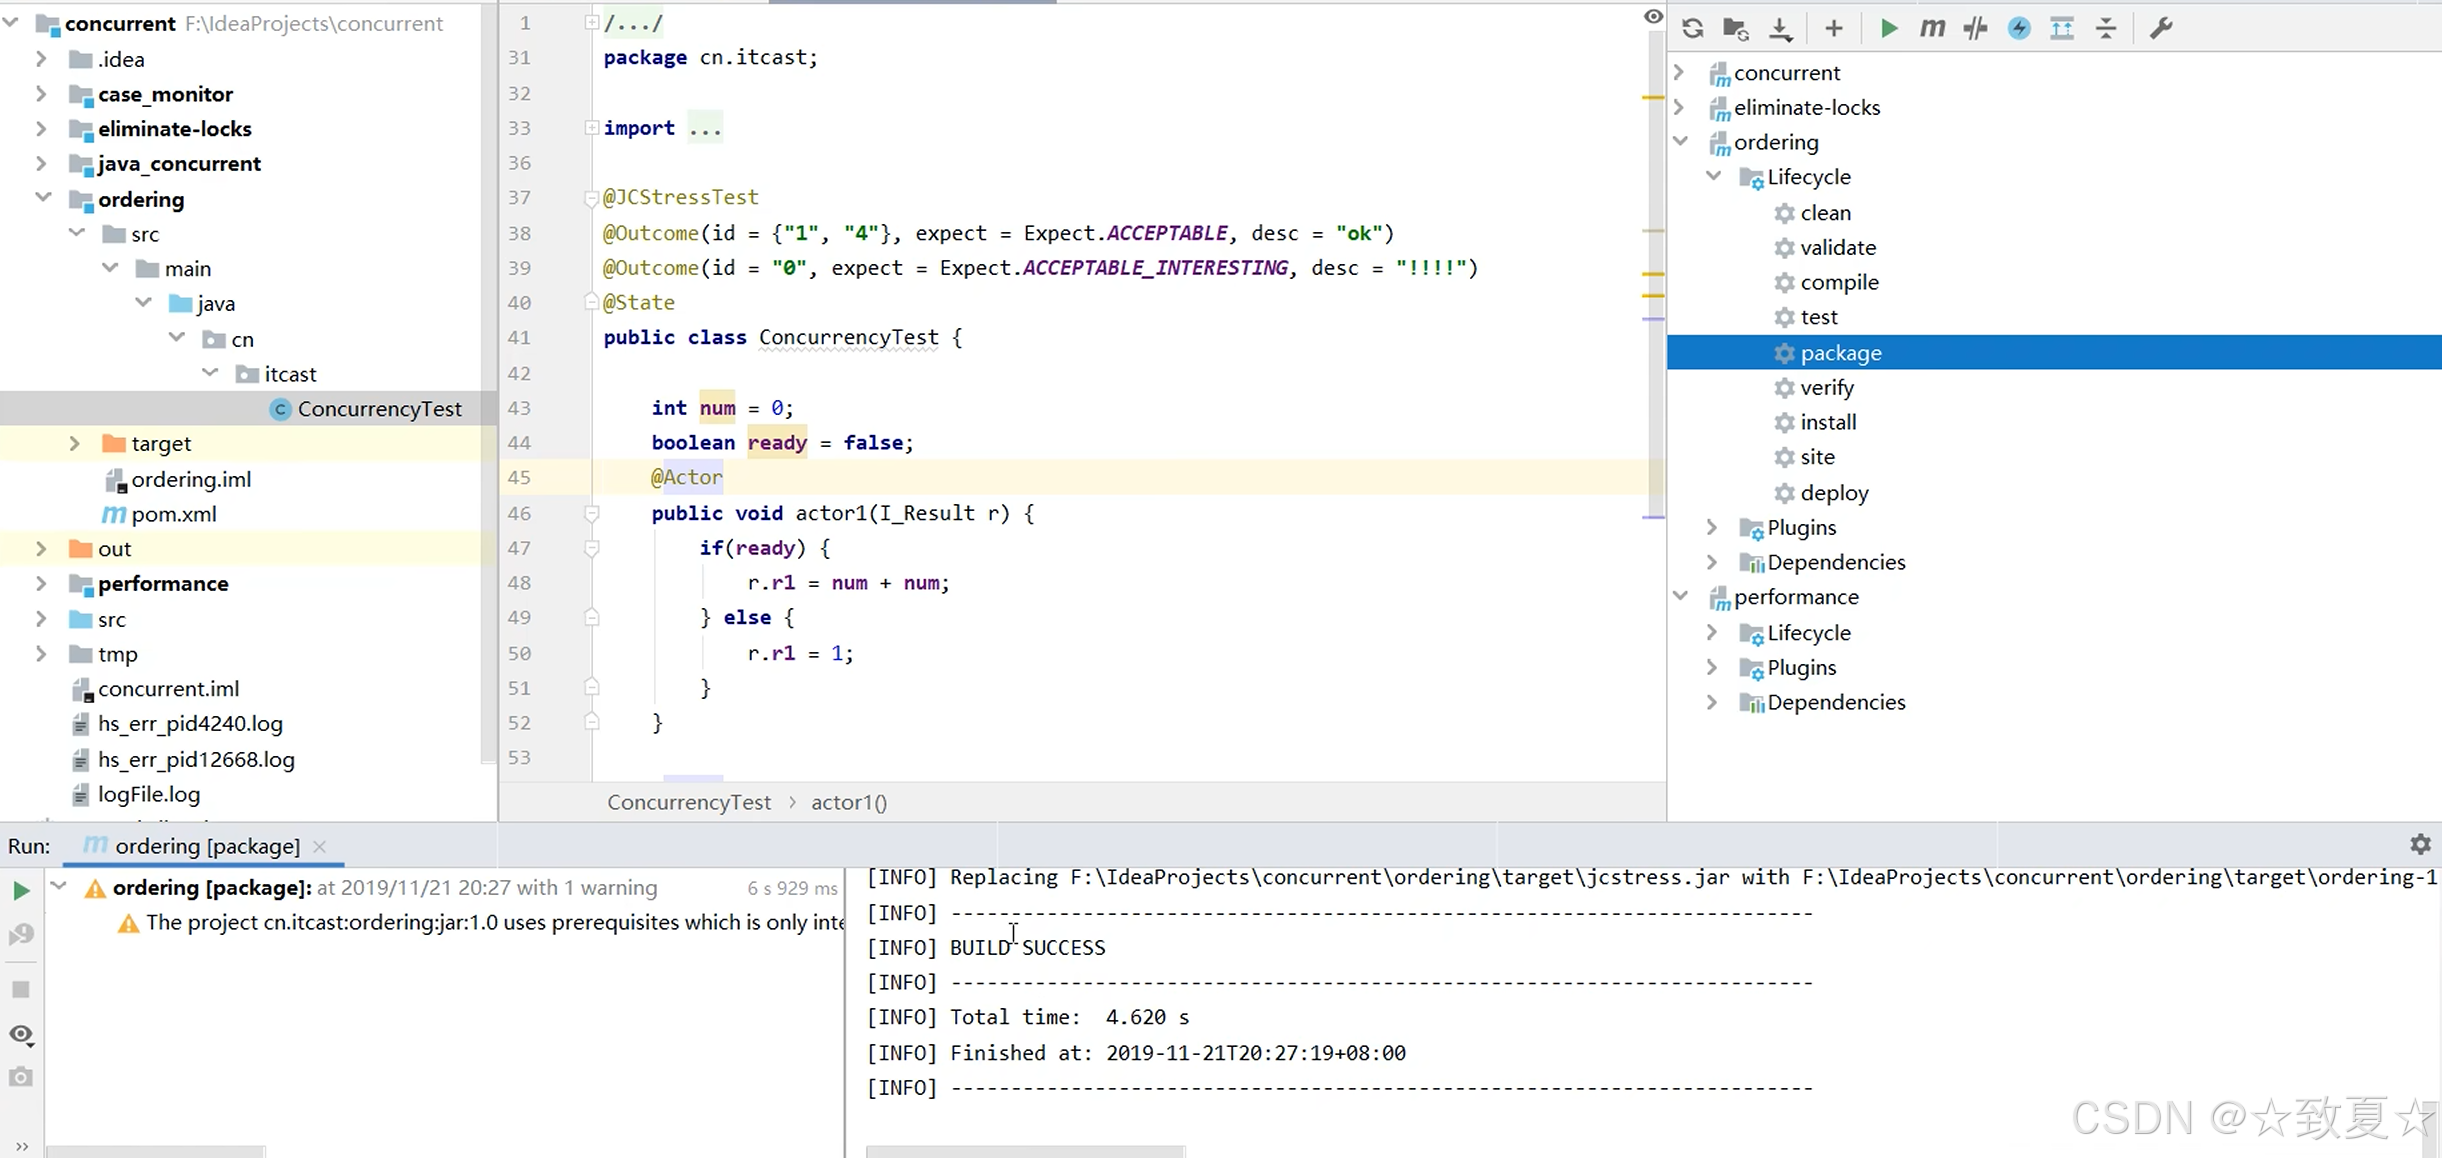Run the selected Maven build

(1888, 28)
